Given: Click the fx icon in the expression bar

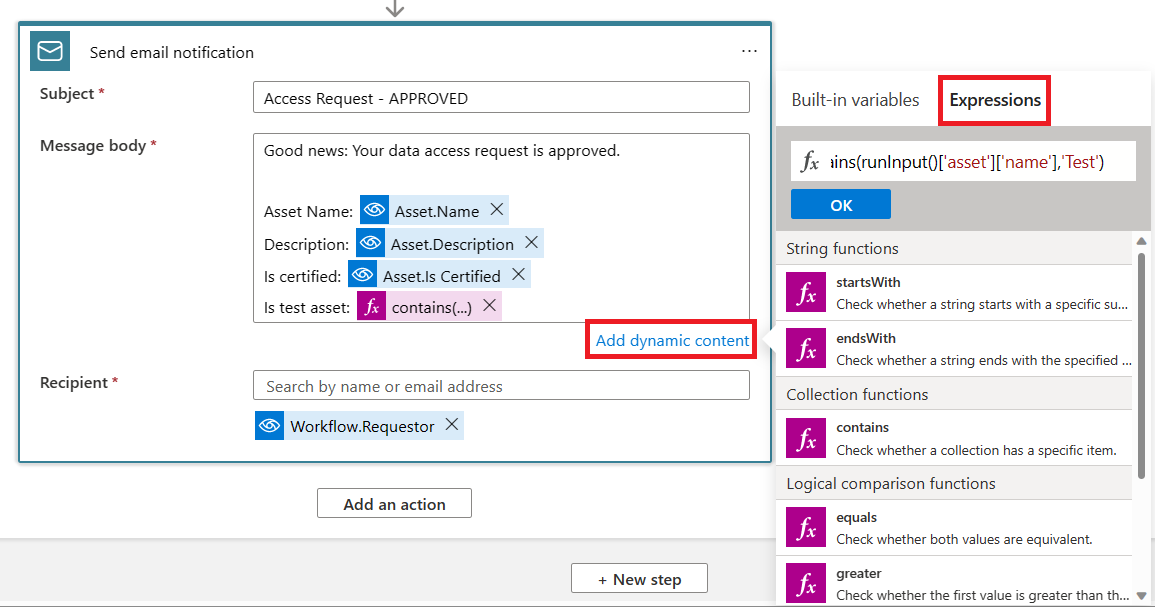Looking at the screenshot, I should pos(810,161).
